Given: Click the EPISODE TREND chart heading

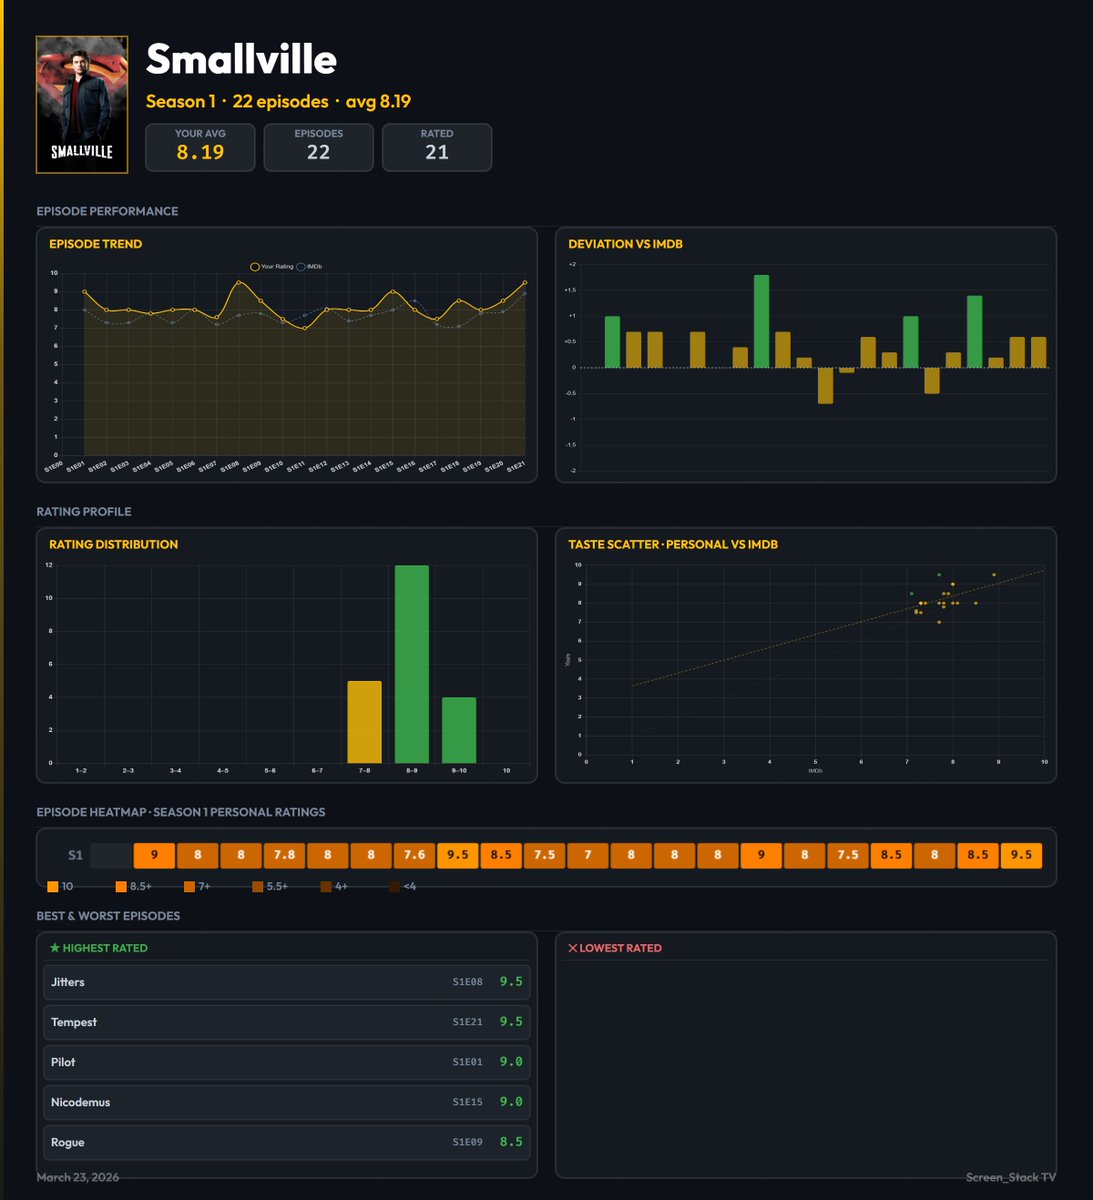Looking at the screenshot, I should pos(96,244).
